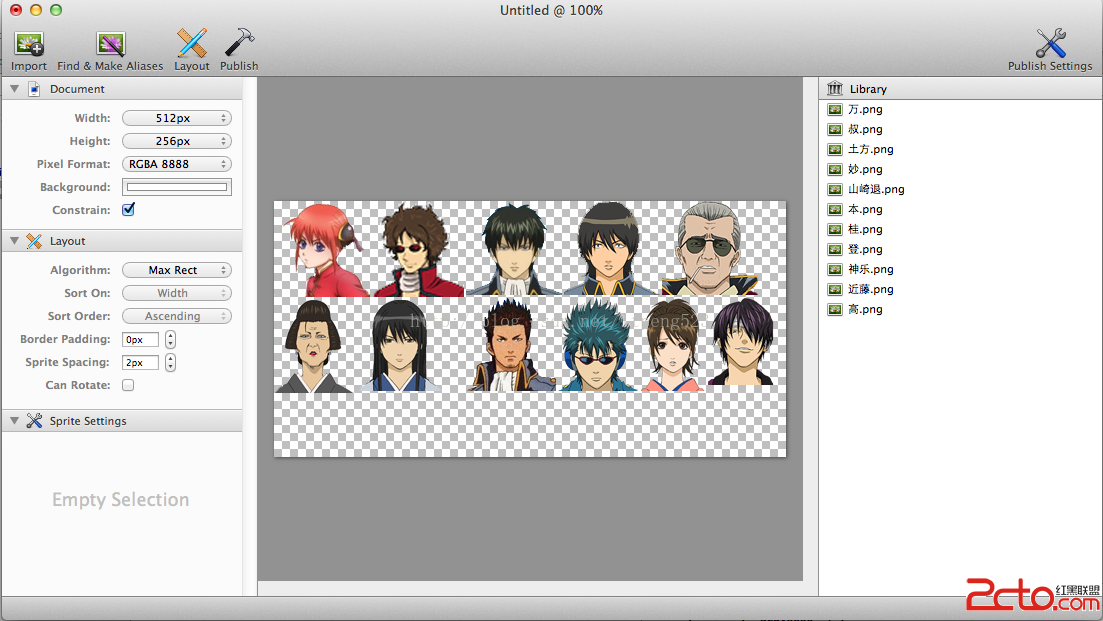Click the Library panel header label
Viewport: 1103px width, 621px height.
tap(868, 89)
